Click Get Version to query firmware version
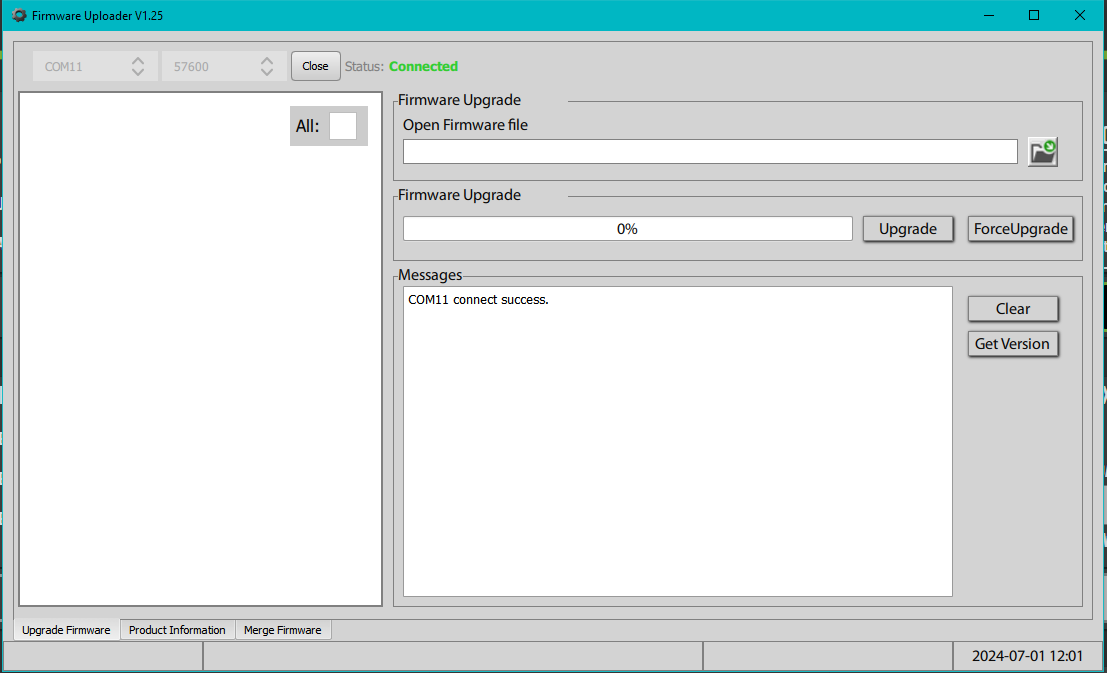1107x673 pixels. [x=1012, y=343]
